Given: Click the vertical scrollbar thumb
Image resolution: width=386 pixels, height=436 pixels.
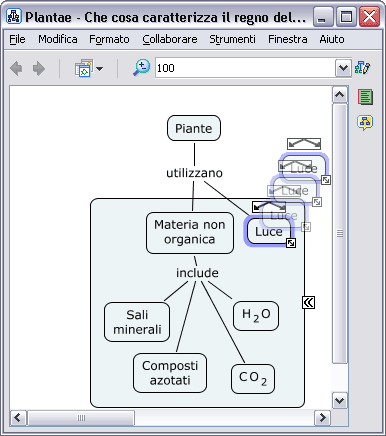Looking at the screenshot, I should coord(340,233).
